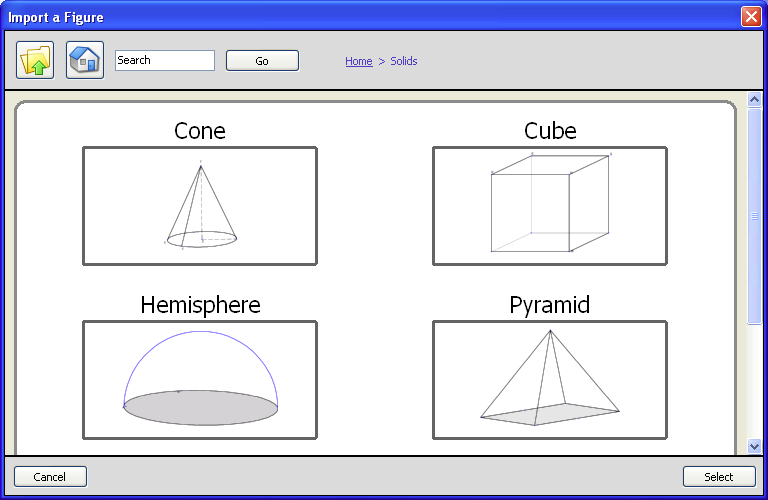Cancel the Import a Figure dialog
This screenshot has height=500, width=768.
[50, 476]
